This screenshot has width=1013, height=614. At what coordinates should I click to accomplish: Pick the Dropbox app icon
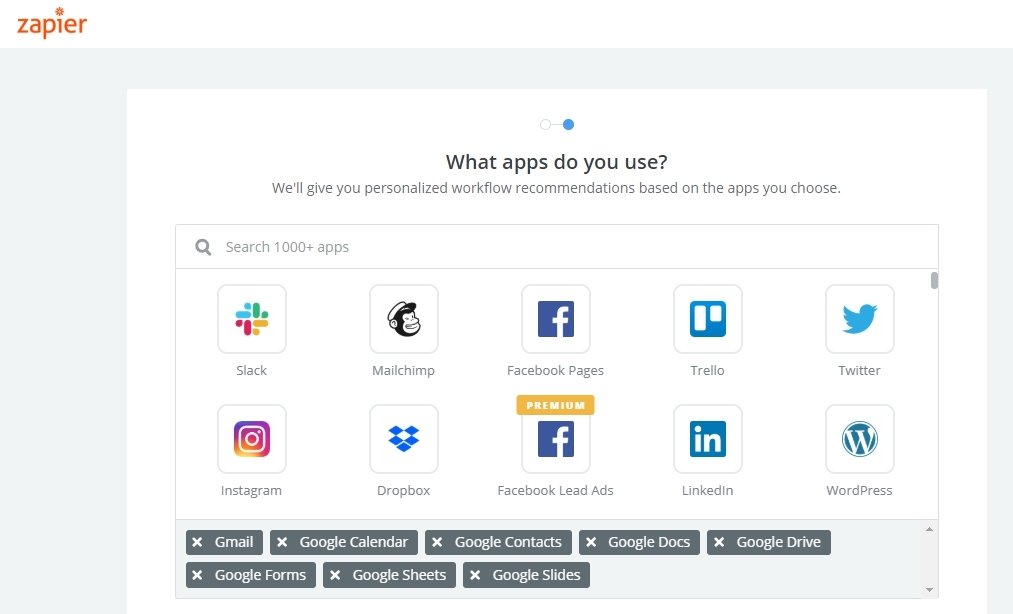point(404,439)
